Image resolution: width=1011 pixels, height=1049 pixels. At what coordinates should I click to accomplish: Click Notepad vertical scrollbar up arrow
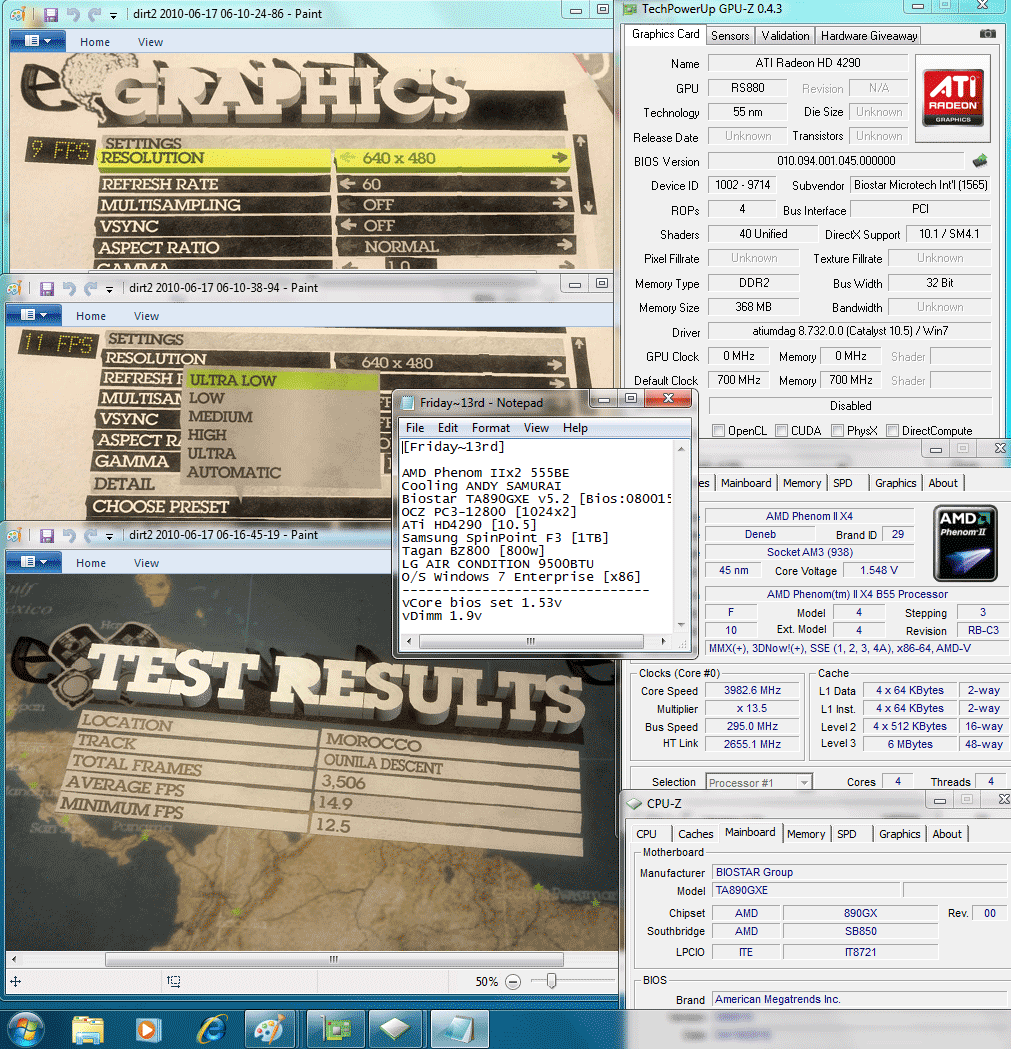[x=680, y=449]
